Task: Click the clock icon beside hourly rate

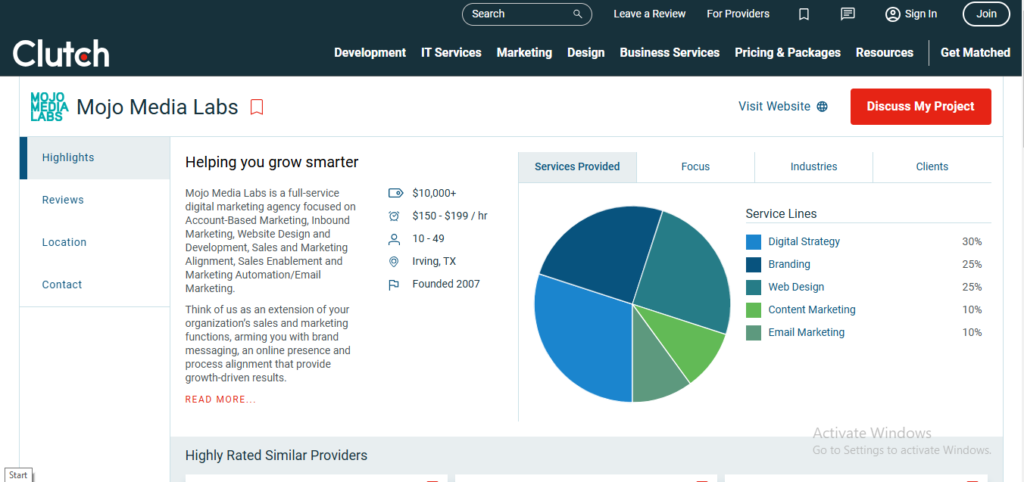Action: click(394, 216)
